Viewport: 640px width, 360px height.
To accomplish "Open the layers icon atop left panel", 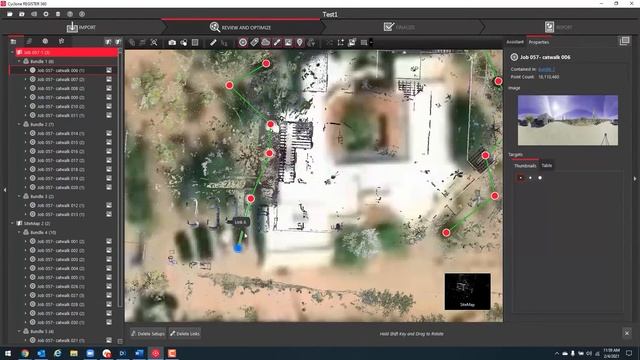I will (29, 41).
